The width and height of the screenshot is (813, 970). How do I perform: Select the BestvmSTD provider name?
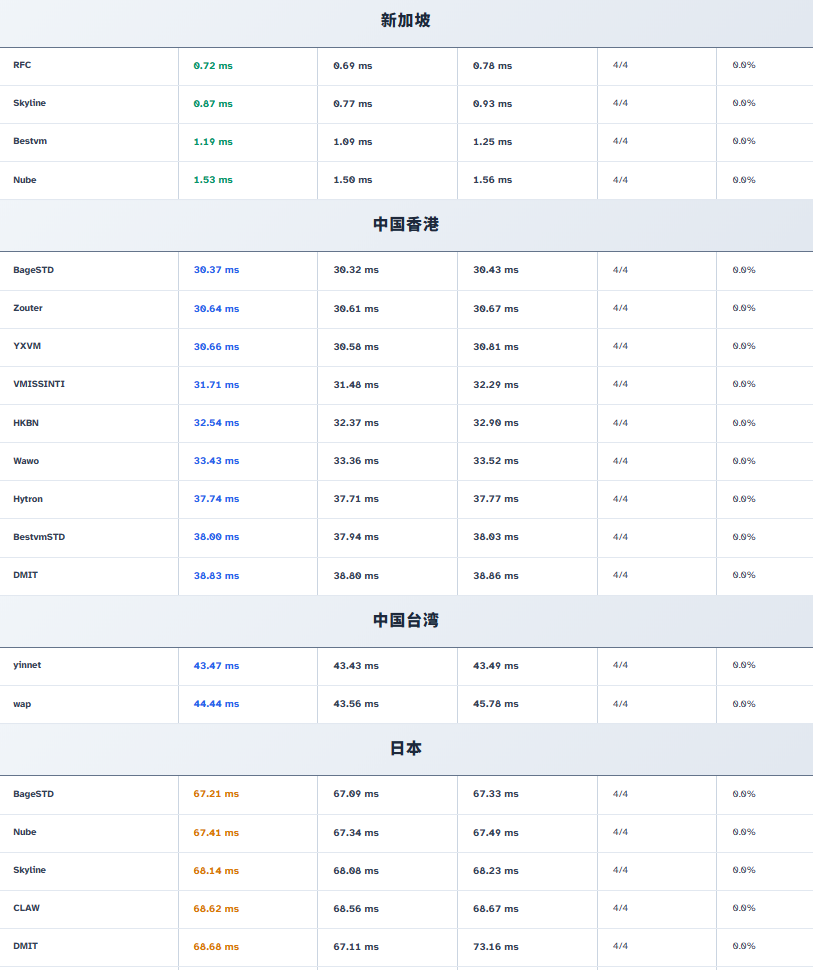point(39,537)
